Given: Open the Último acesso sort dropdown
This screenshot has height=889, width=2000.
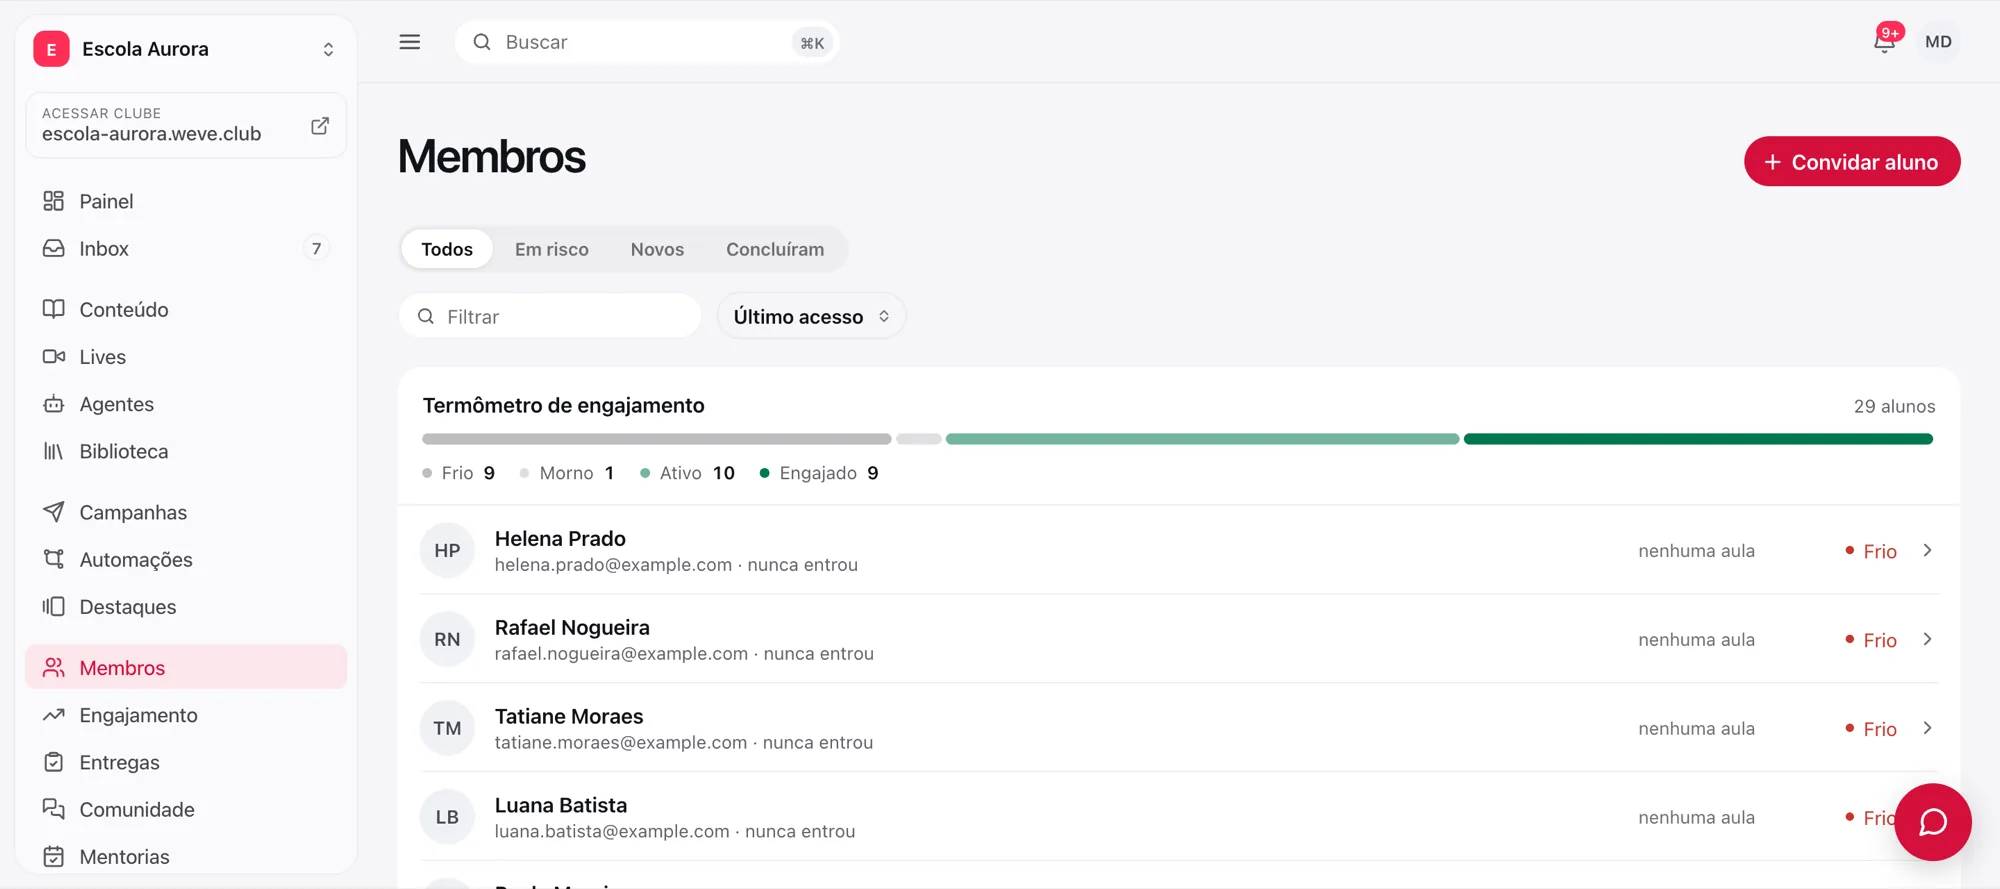Looking at the screenshot, I should 811,316.
